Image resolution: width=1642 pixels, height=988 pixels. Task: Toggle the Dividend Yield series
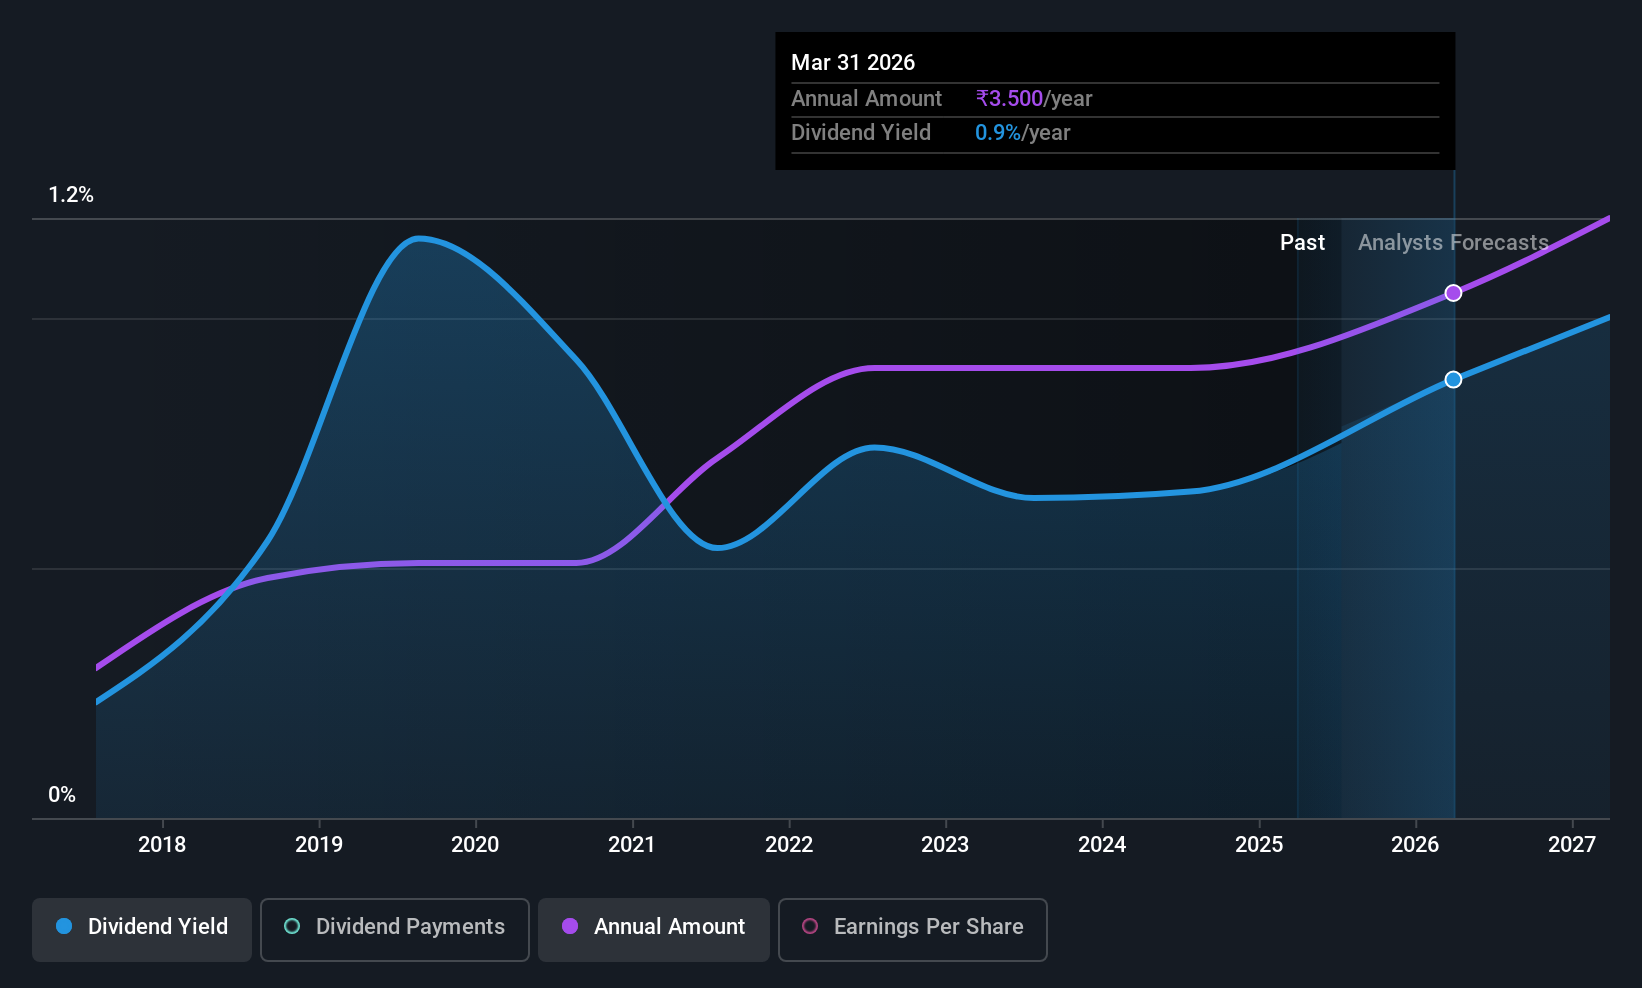pyautogui.click(x=142, y=930)
